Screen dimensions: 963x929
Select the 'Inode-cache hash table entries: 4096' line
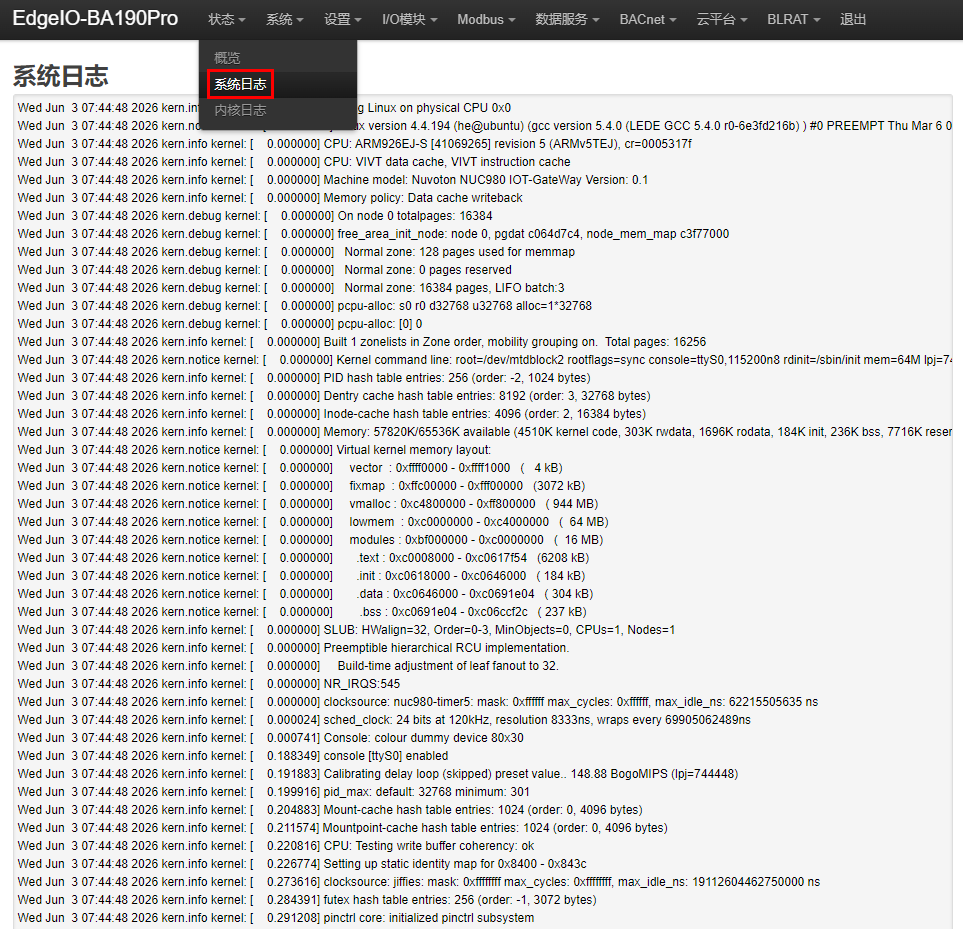[x=332, y=414]
